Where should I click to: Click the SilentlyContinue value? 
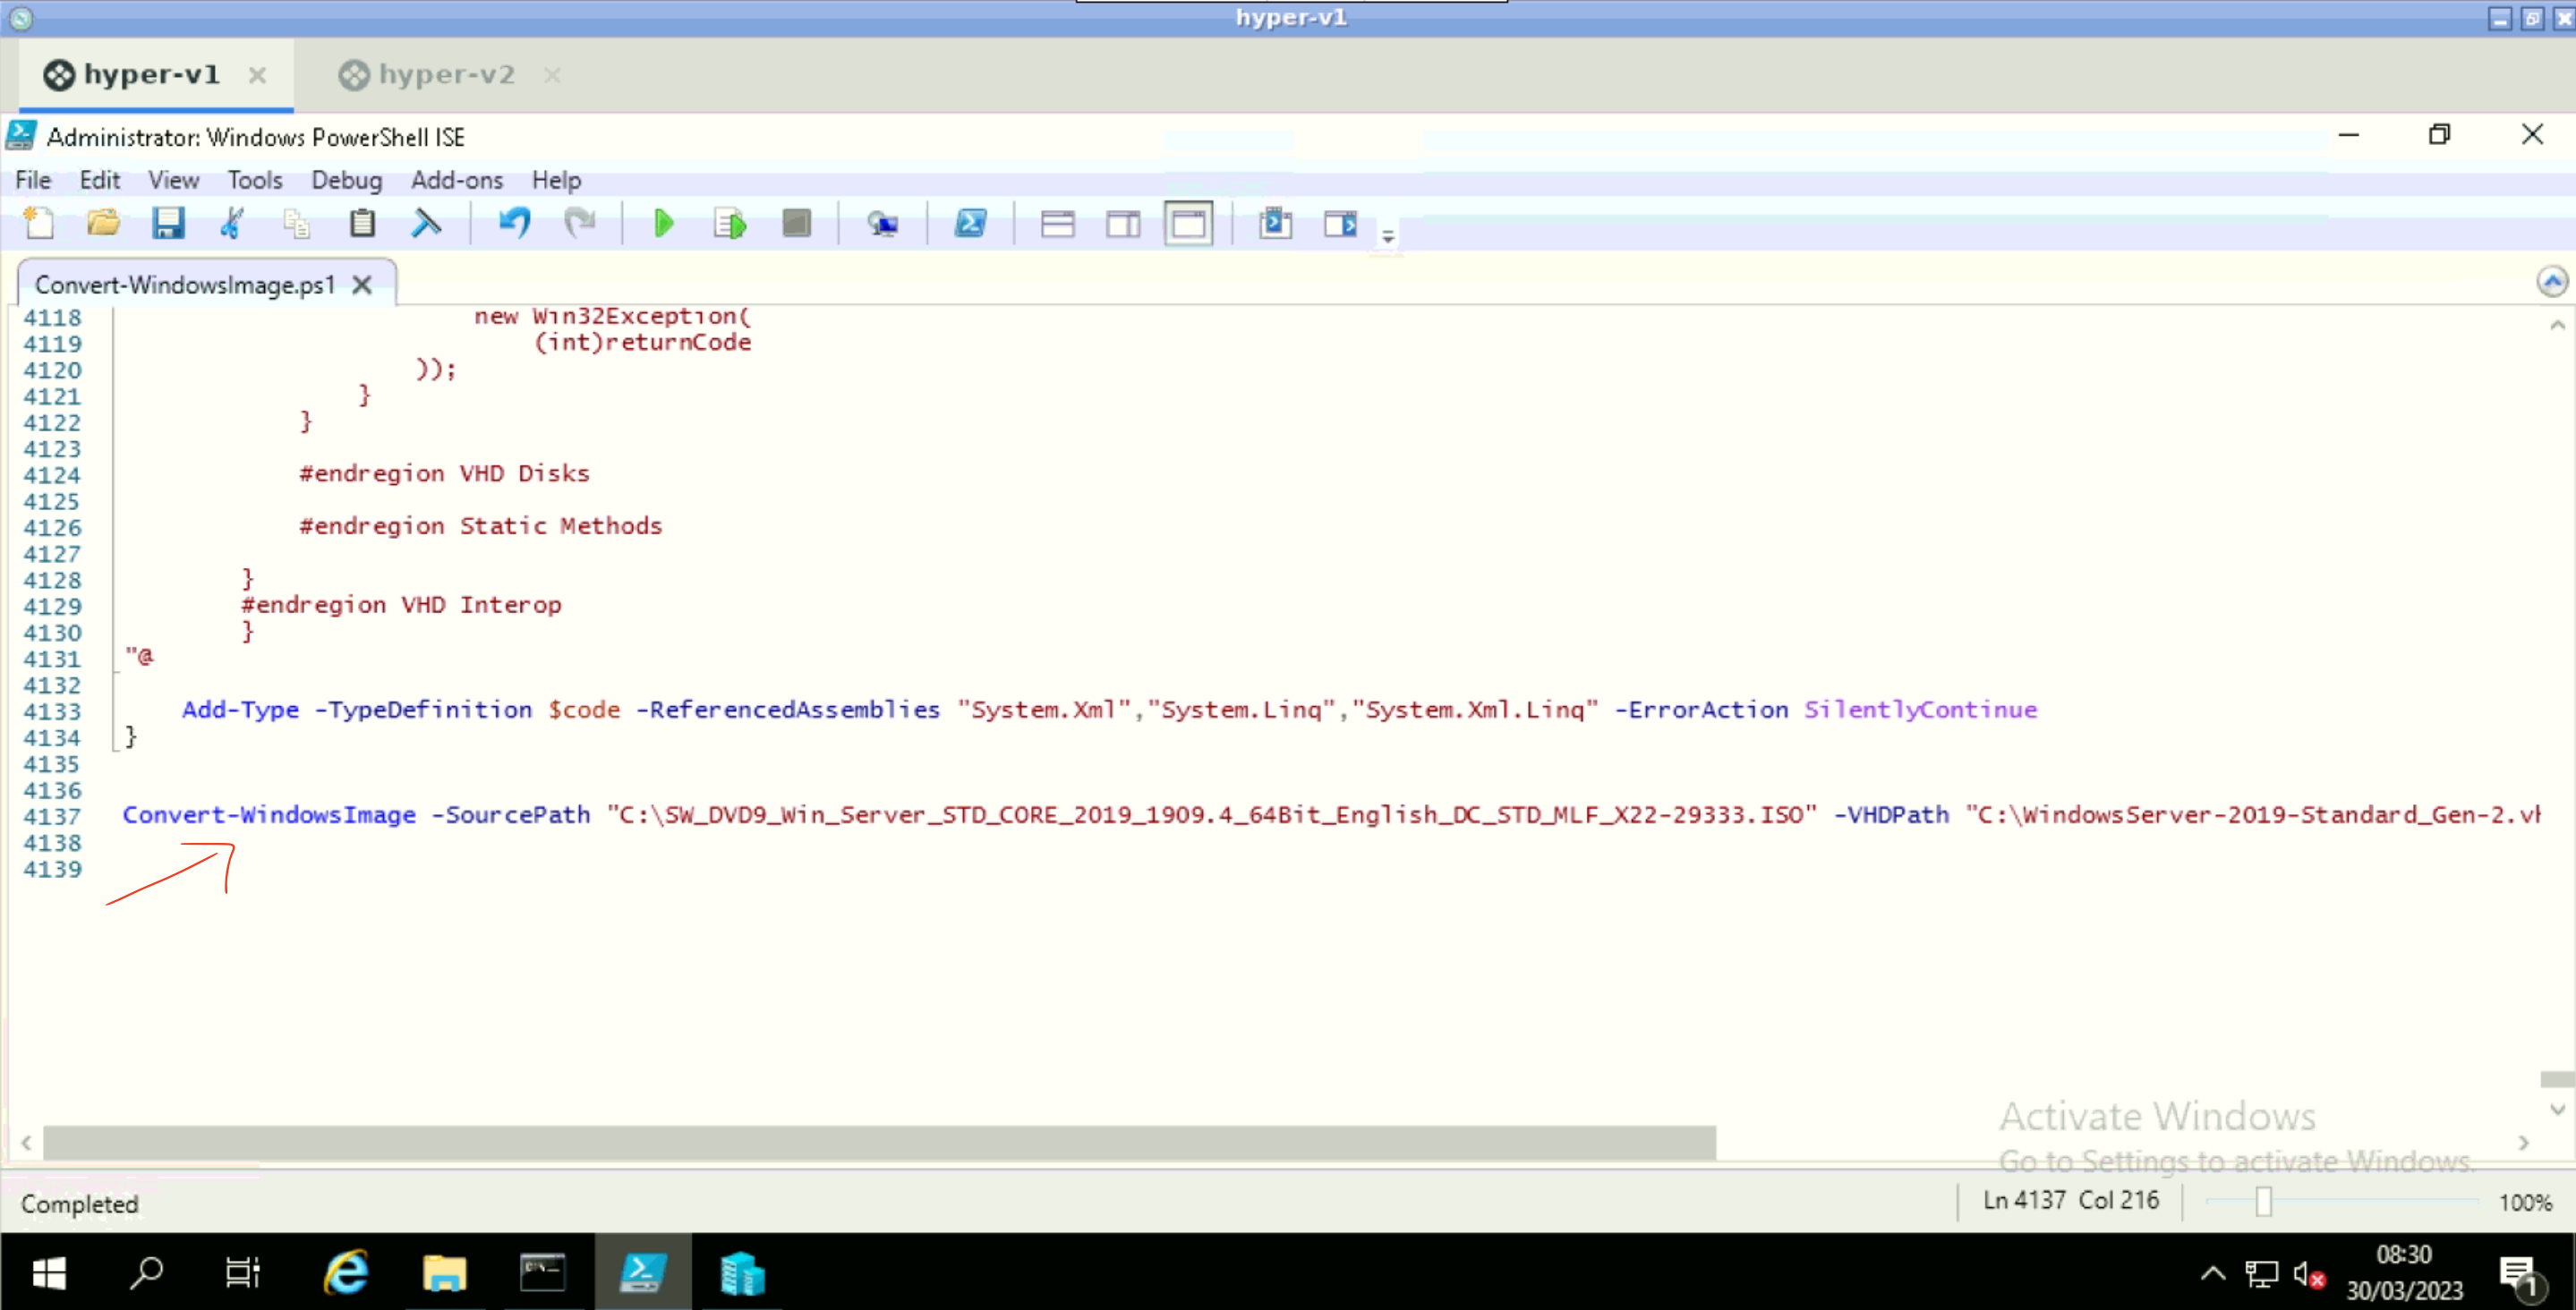1920,710
